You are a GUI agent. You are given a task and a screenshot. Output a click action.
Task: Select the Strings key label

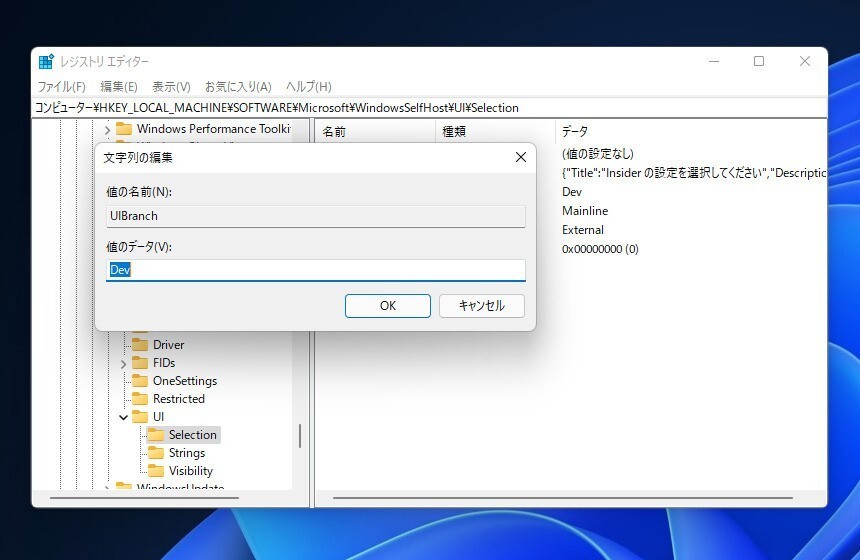[x=187, y=453]
